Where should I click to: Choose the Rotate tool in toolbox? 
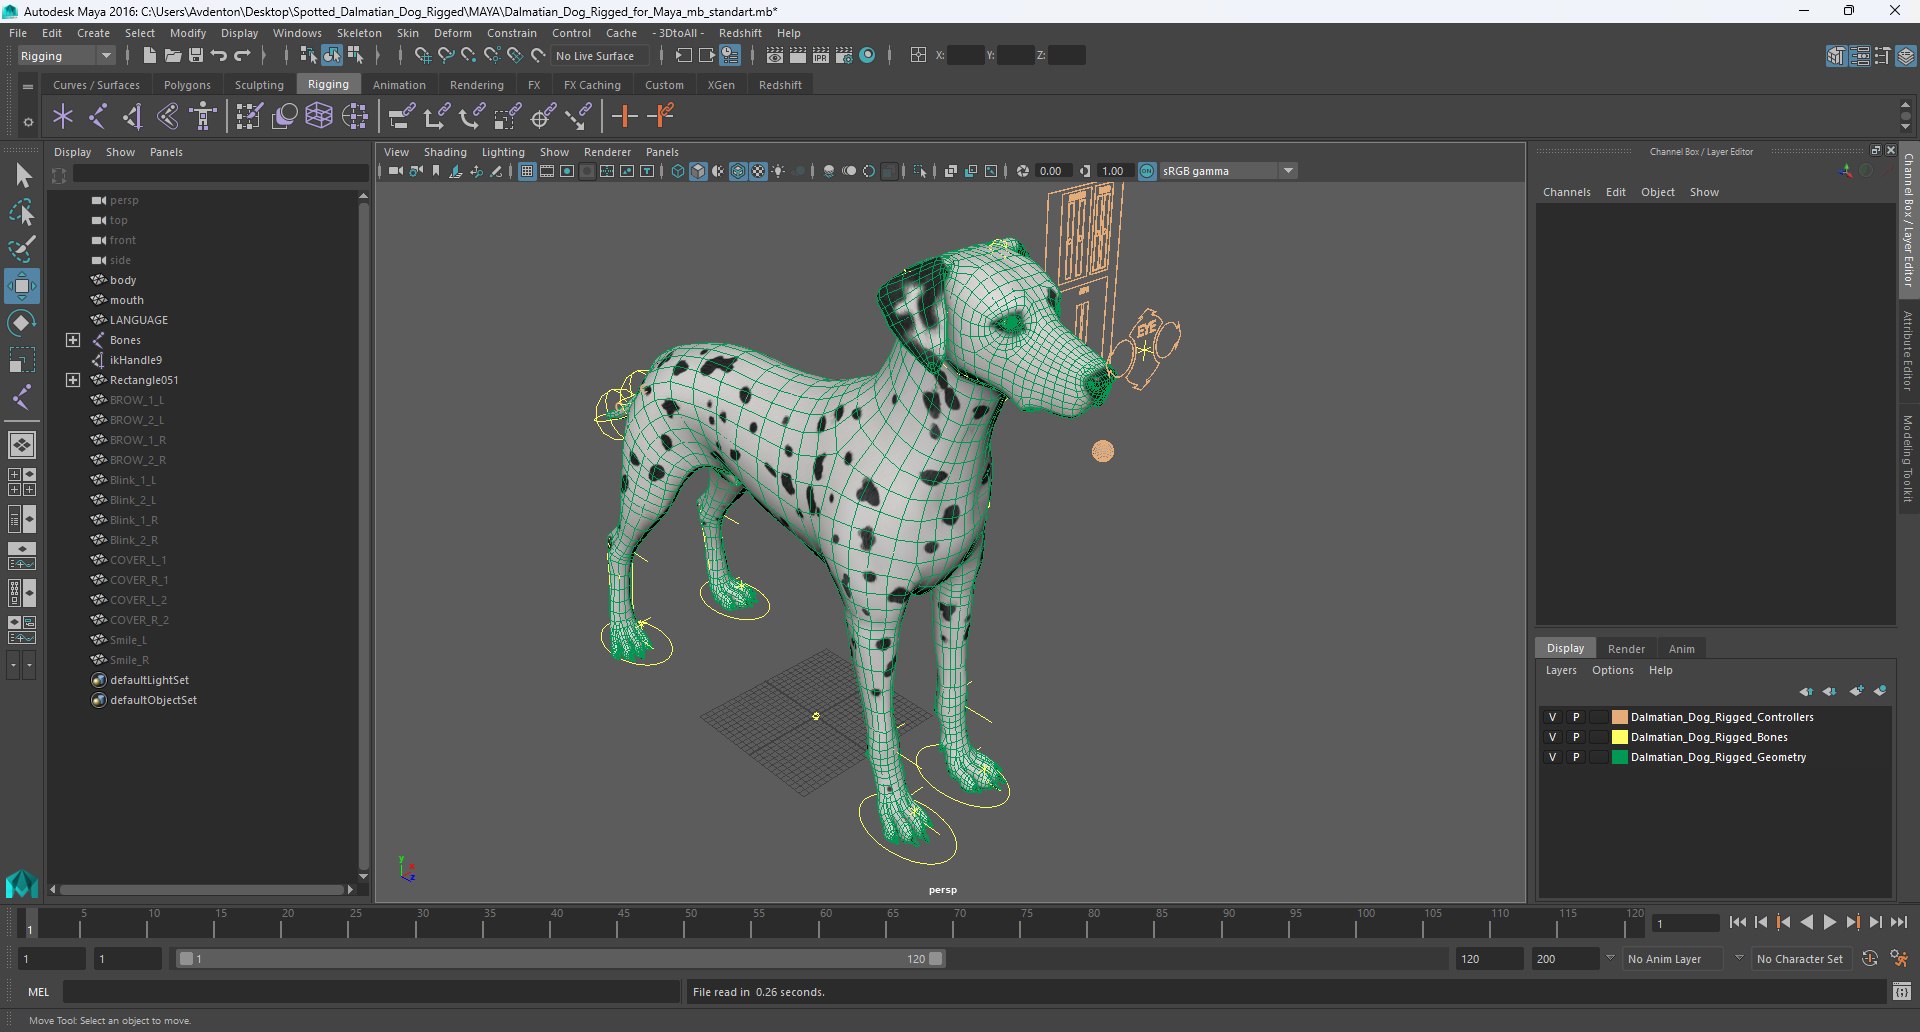pyautogui.click(x=22, y=323)
